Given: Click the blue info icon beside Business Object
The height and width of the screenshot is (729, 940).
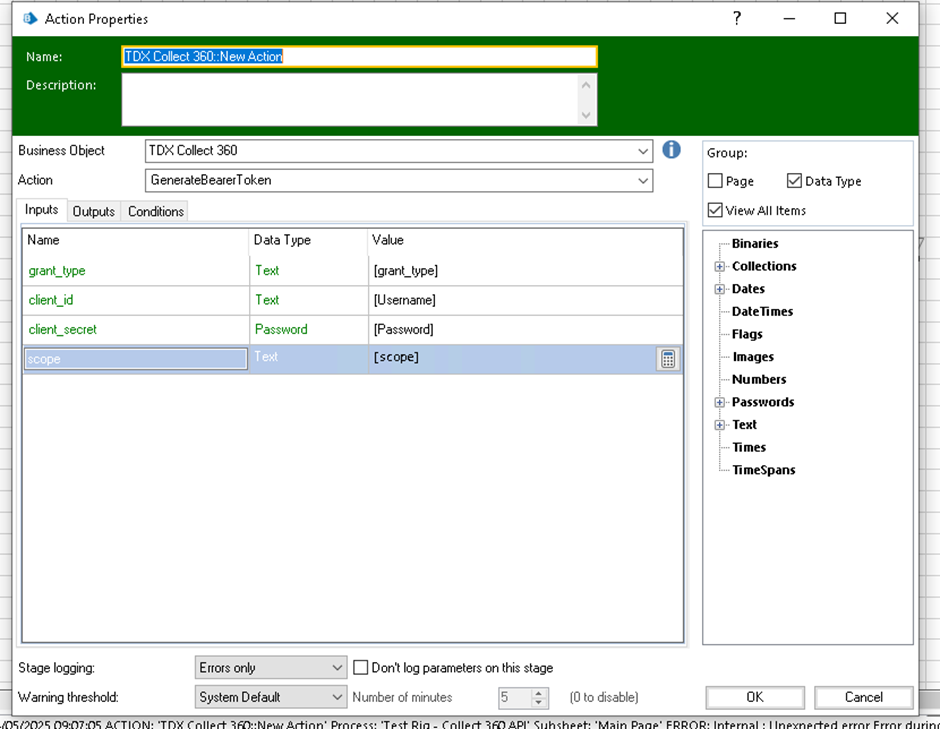Looking at the screenshot, I should pos(671,150).
